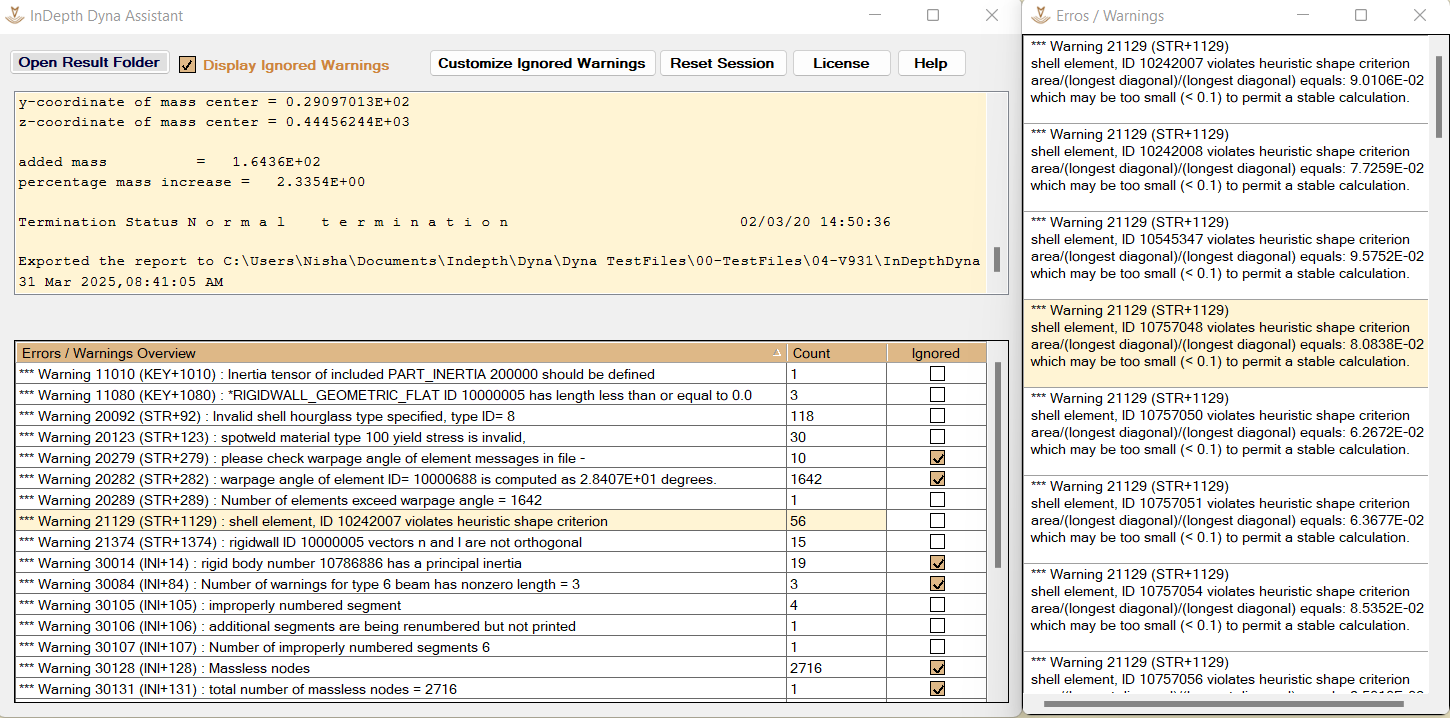Uncheck Ignored box for Warning 30014
The width and height of the screenshot is (1450, 718).
click(x=937, y=563)
